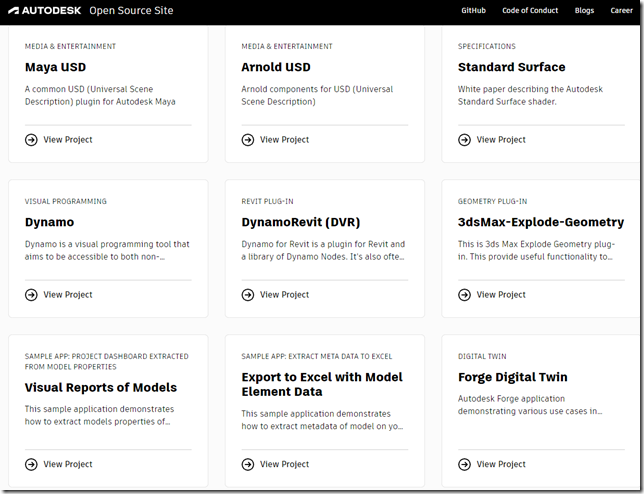Image resolution: width=644 pixels, height=494 pixels.
Task: Click Dynamo for Revit plugin description
Action: coord(323,250)
